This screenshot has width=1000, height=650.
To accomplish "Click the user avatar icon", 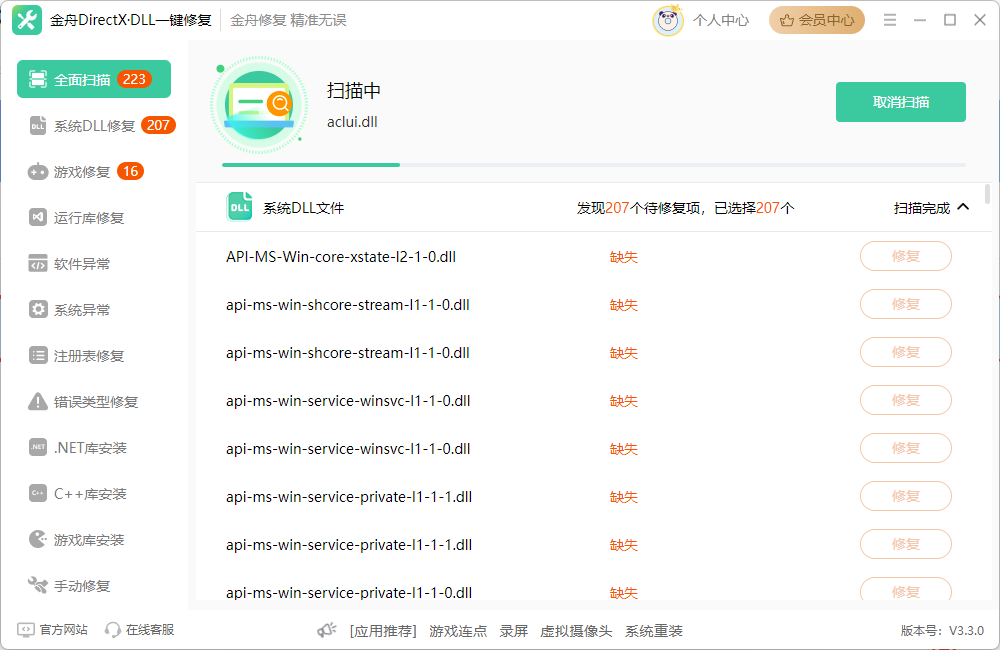I will pyautogui.click(x=668, y=20).
